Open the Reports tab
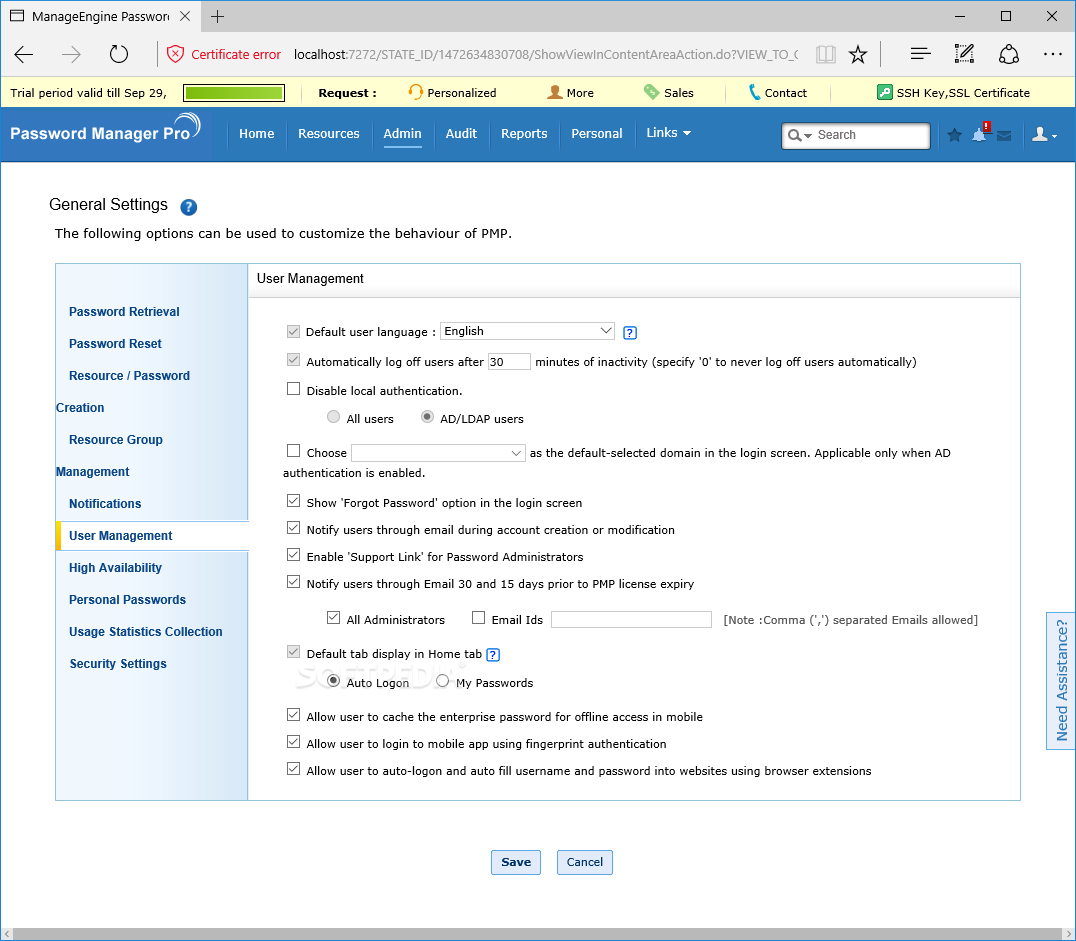The height and width of the screenshot is (941, 1076). (x=524, y=134)
